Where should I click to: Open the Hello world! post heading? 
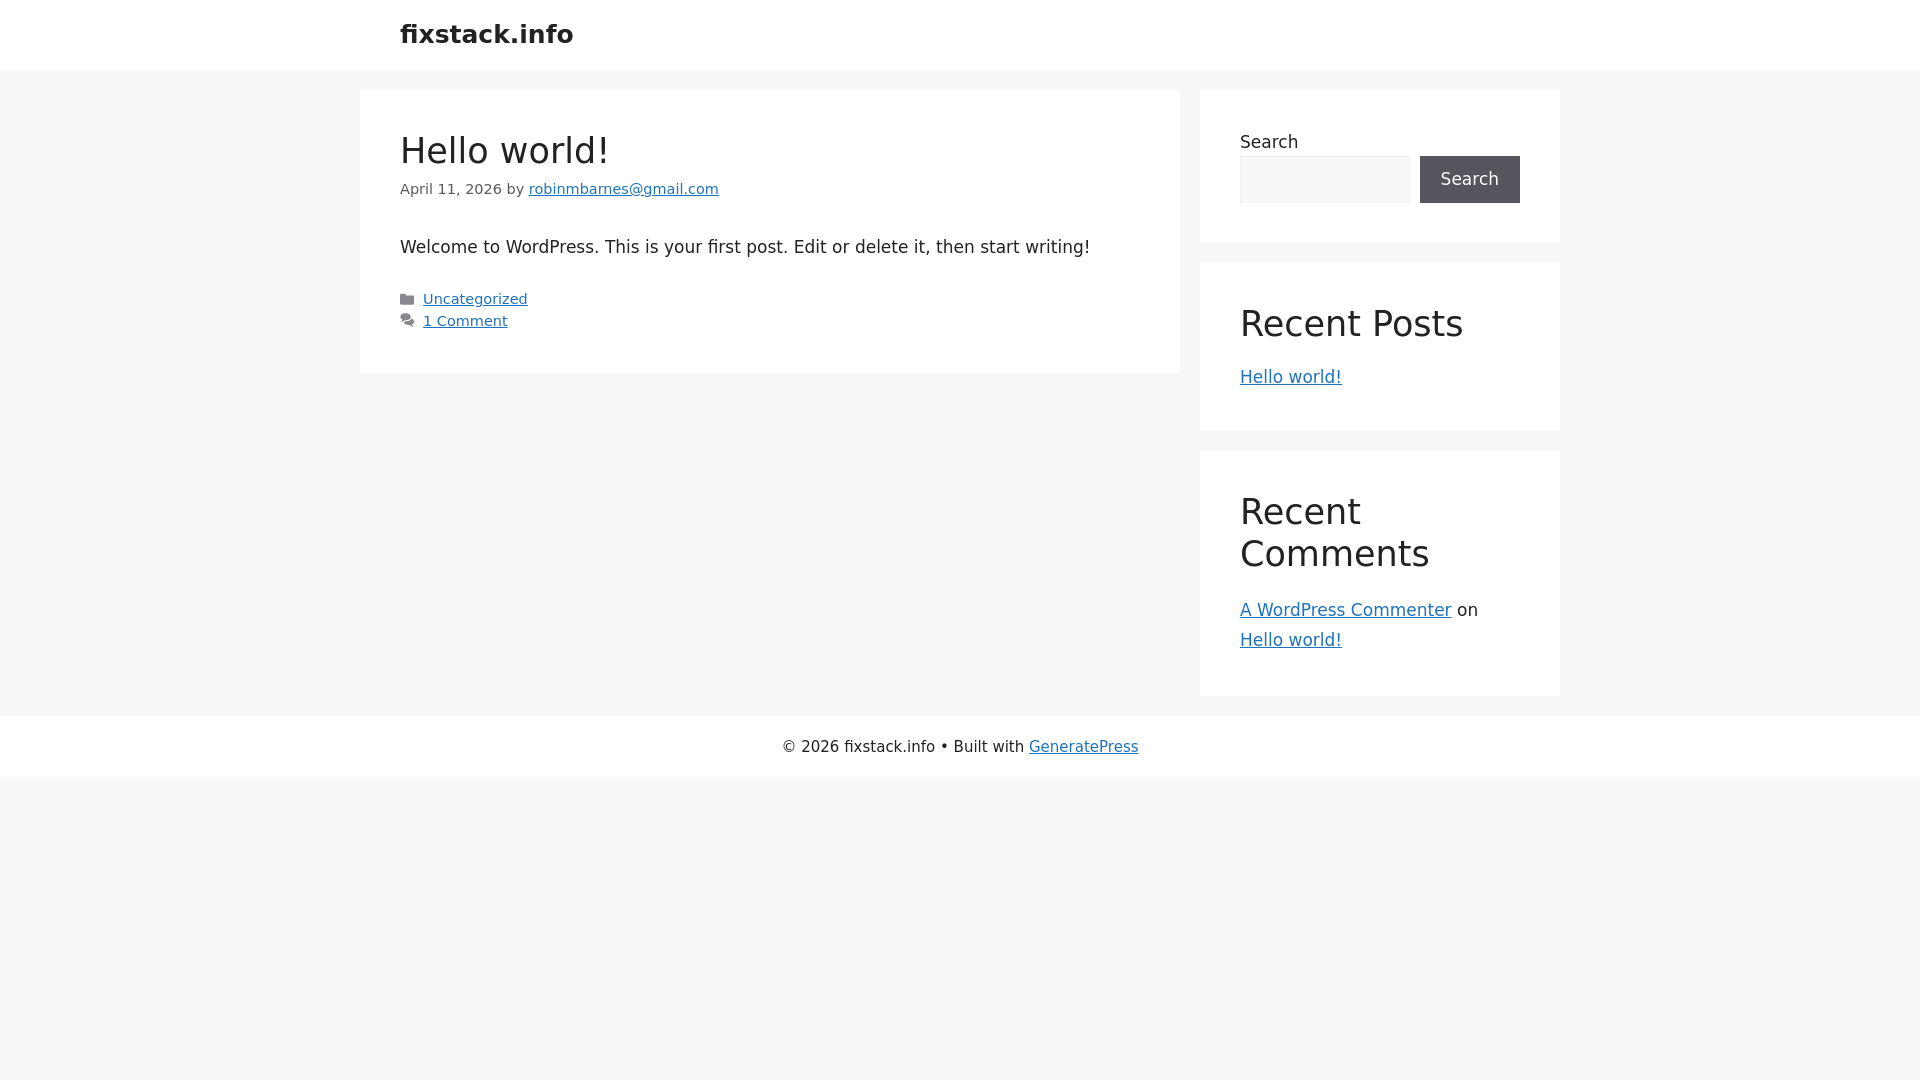coord(504,151)
